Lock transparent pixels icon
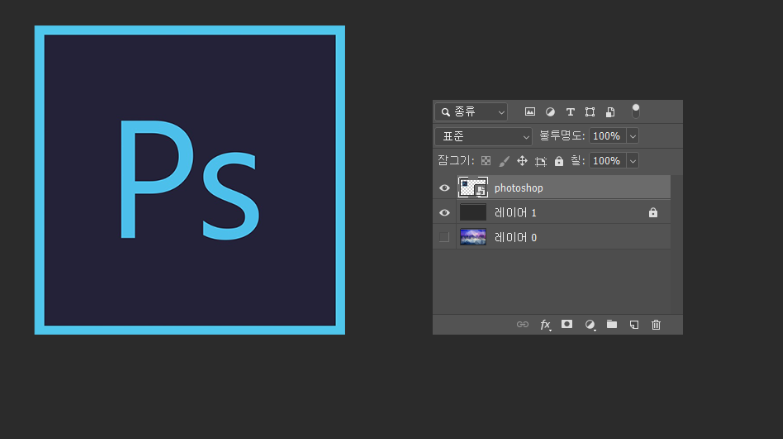This screenshot has width=783, height=439. click(486, 161)
